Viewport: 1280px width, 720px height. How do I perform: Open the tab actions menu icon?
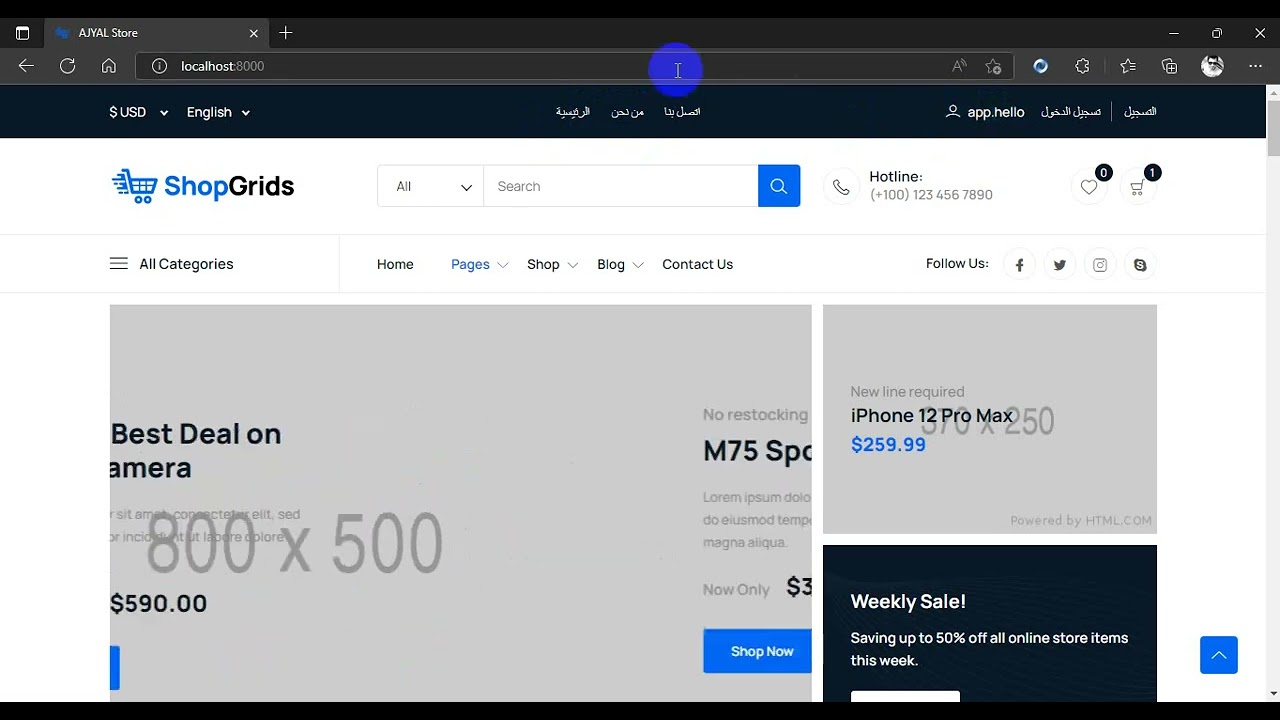click(22, 33)
